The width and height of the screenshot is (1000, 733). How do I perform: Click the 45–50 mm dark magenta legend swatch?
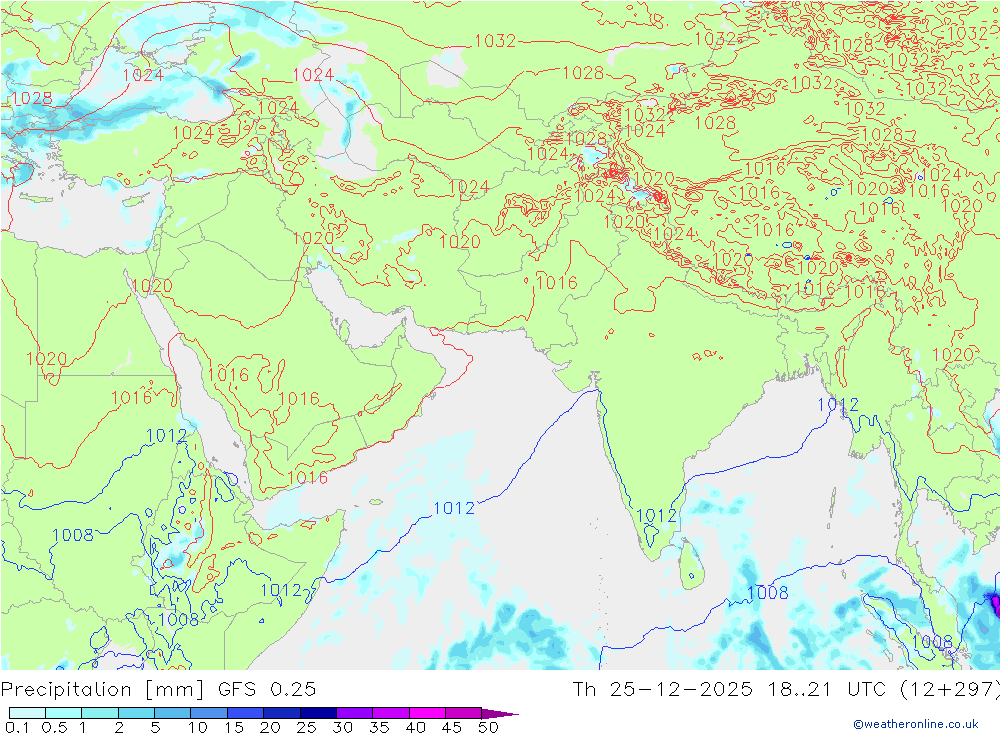[464, 713]
